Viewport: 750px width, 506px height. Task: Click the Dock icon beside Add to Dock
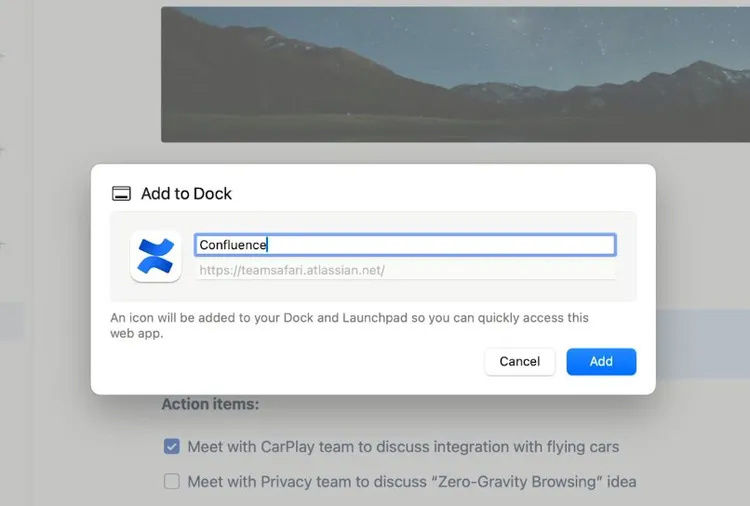click(x=121, y=194)
